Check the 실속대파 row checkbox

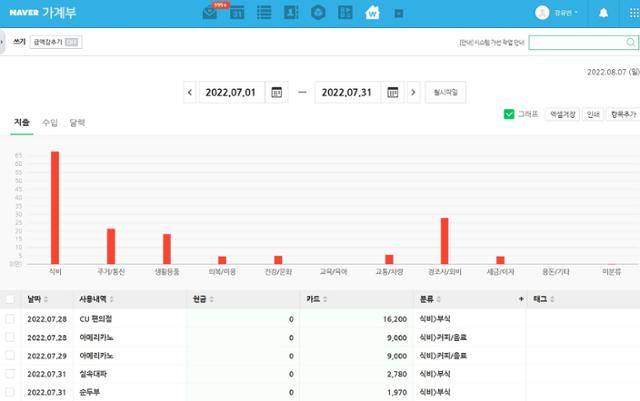click(10, 374)
